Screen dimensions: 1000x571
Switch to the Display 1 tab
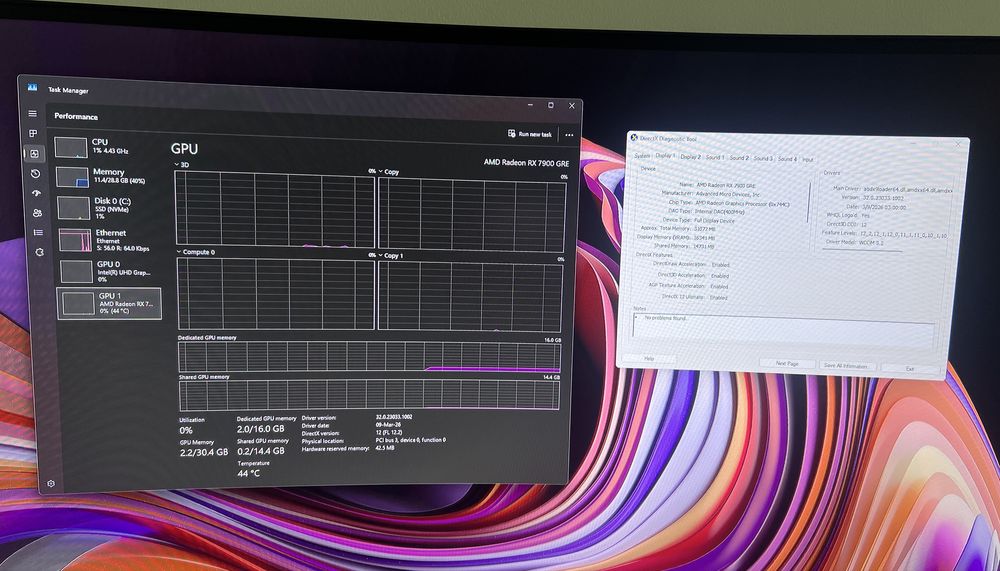665,156
